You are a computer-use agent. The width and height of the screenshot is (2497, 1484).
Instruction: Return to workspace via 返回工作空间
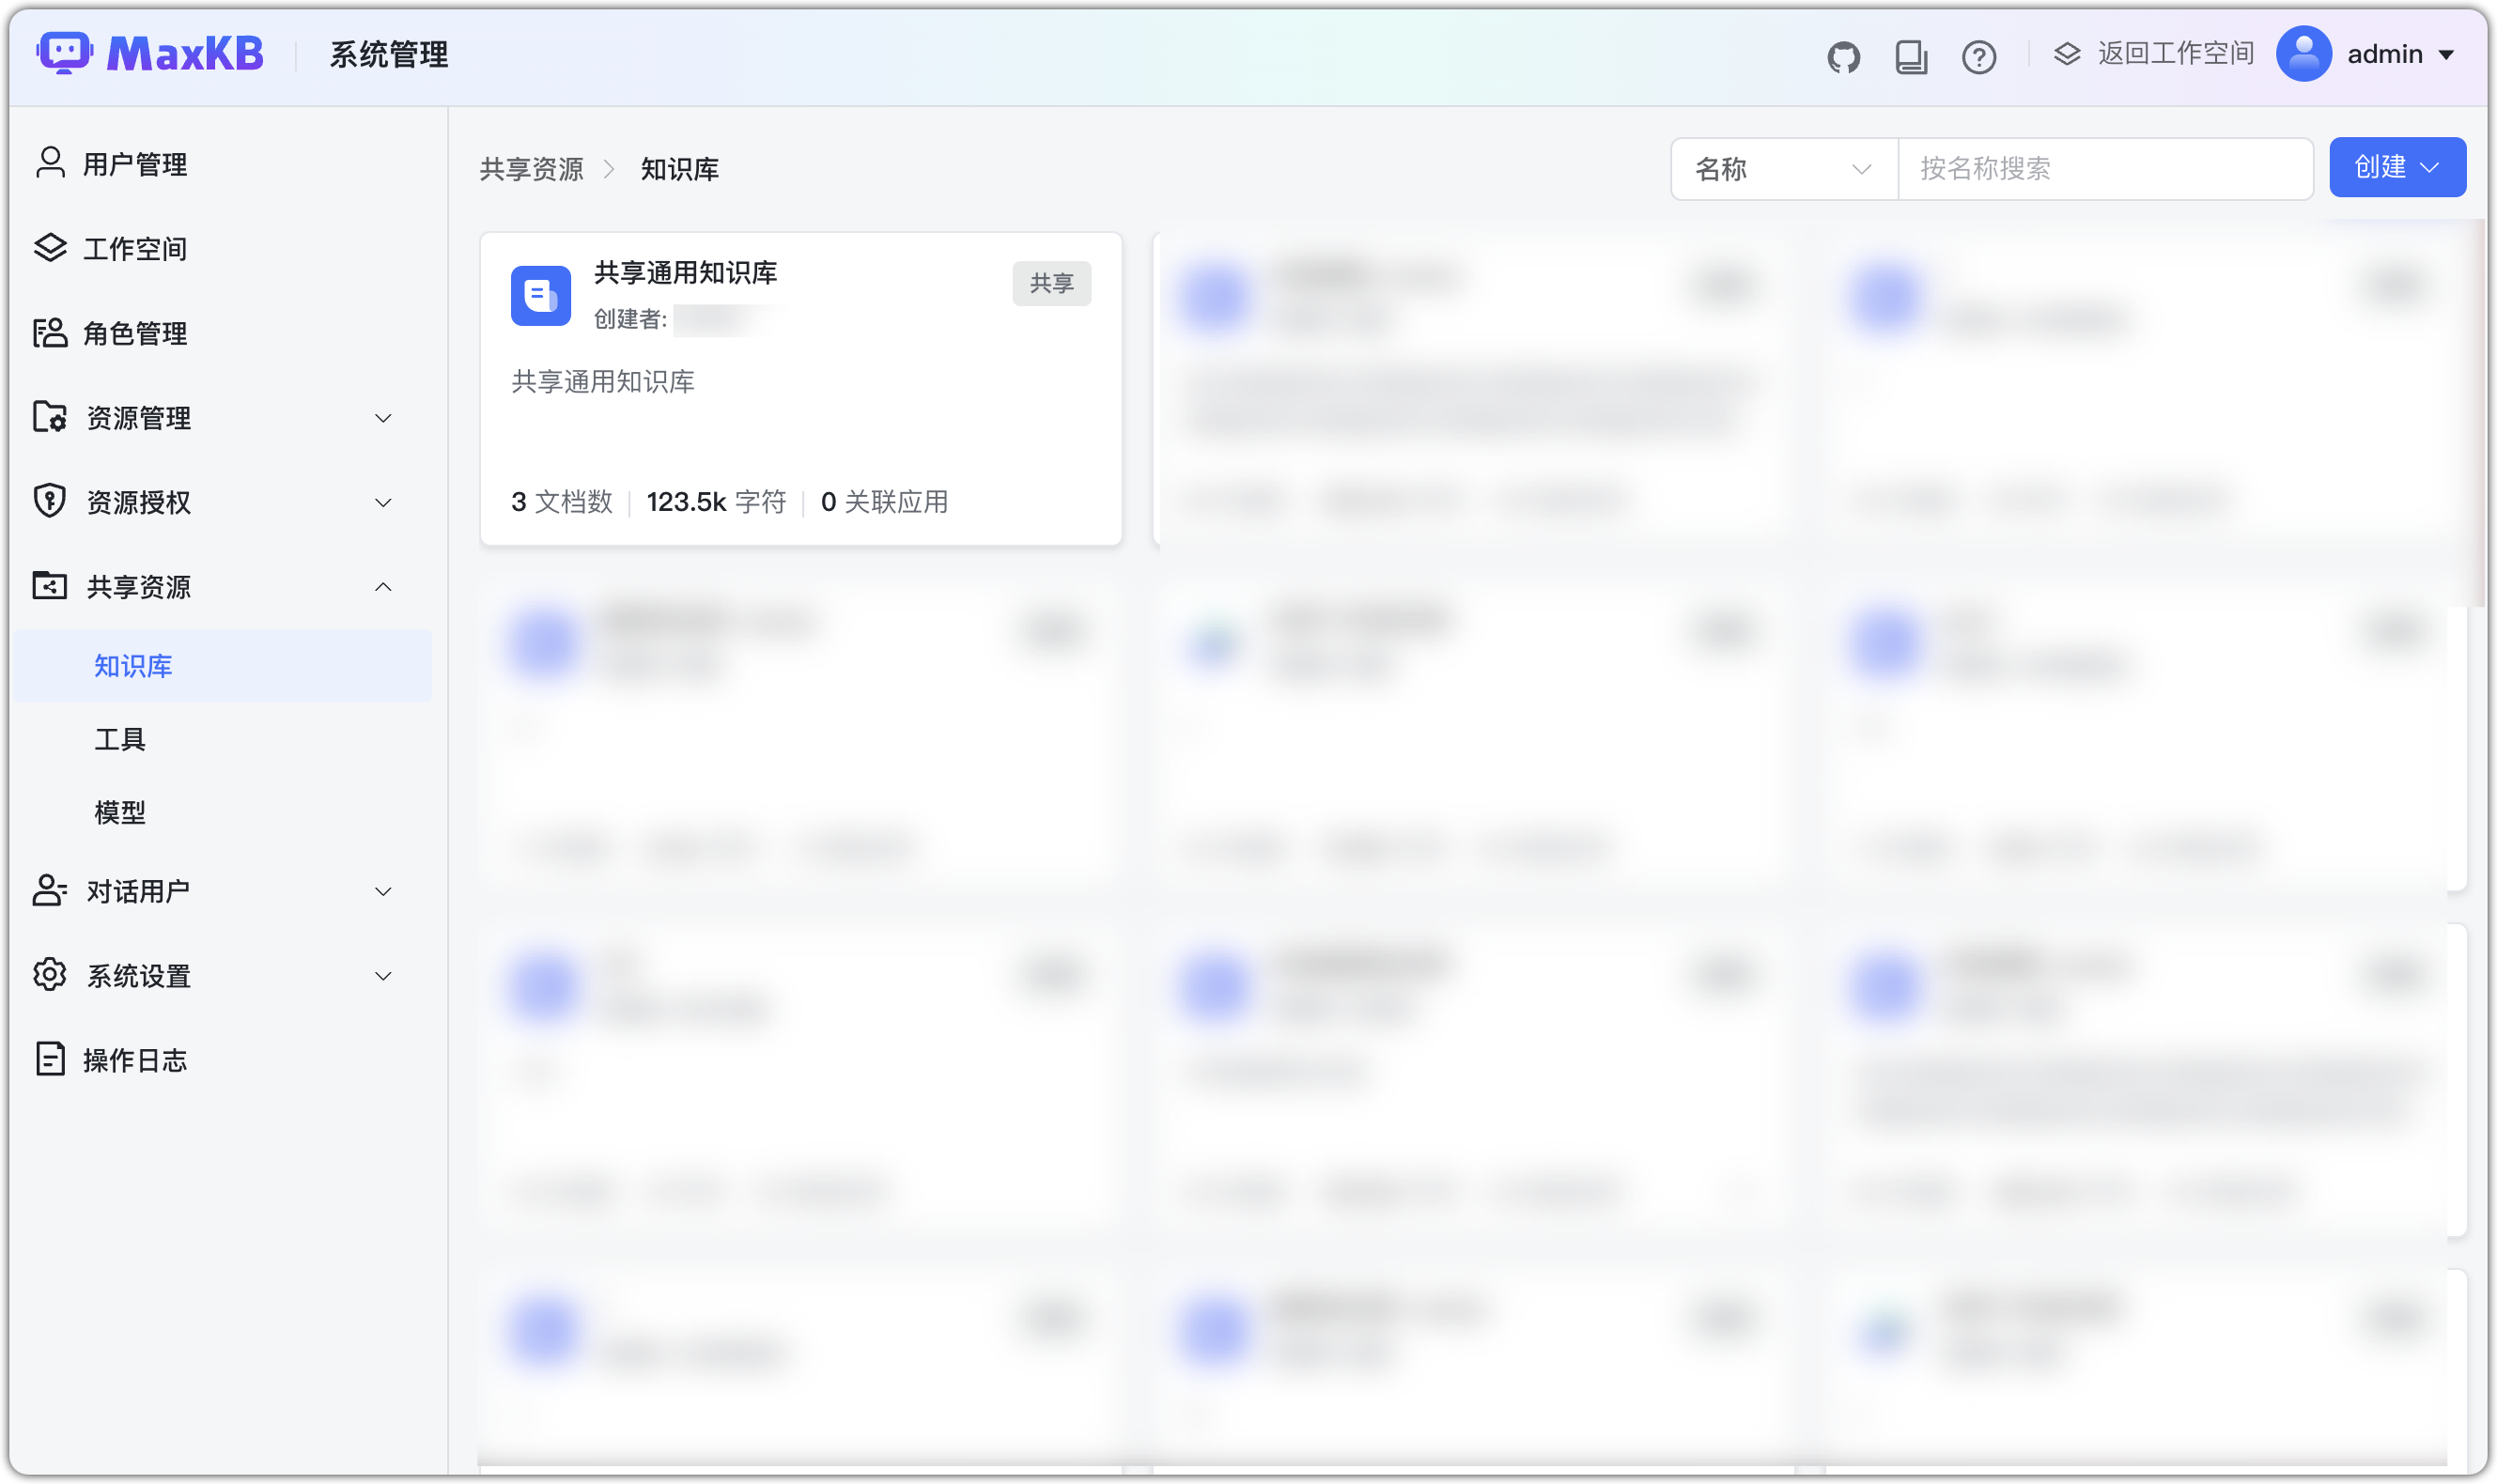tap(2153, 54)
